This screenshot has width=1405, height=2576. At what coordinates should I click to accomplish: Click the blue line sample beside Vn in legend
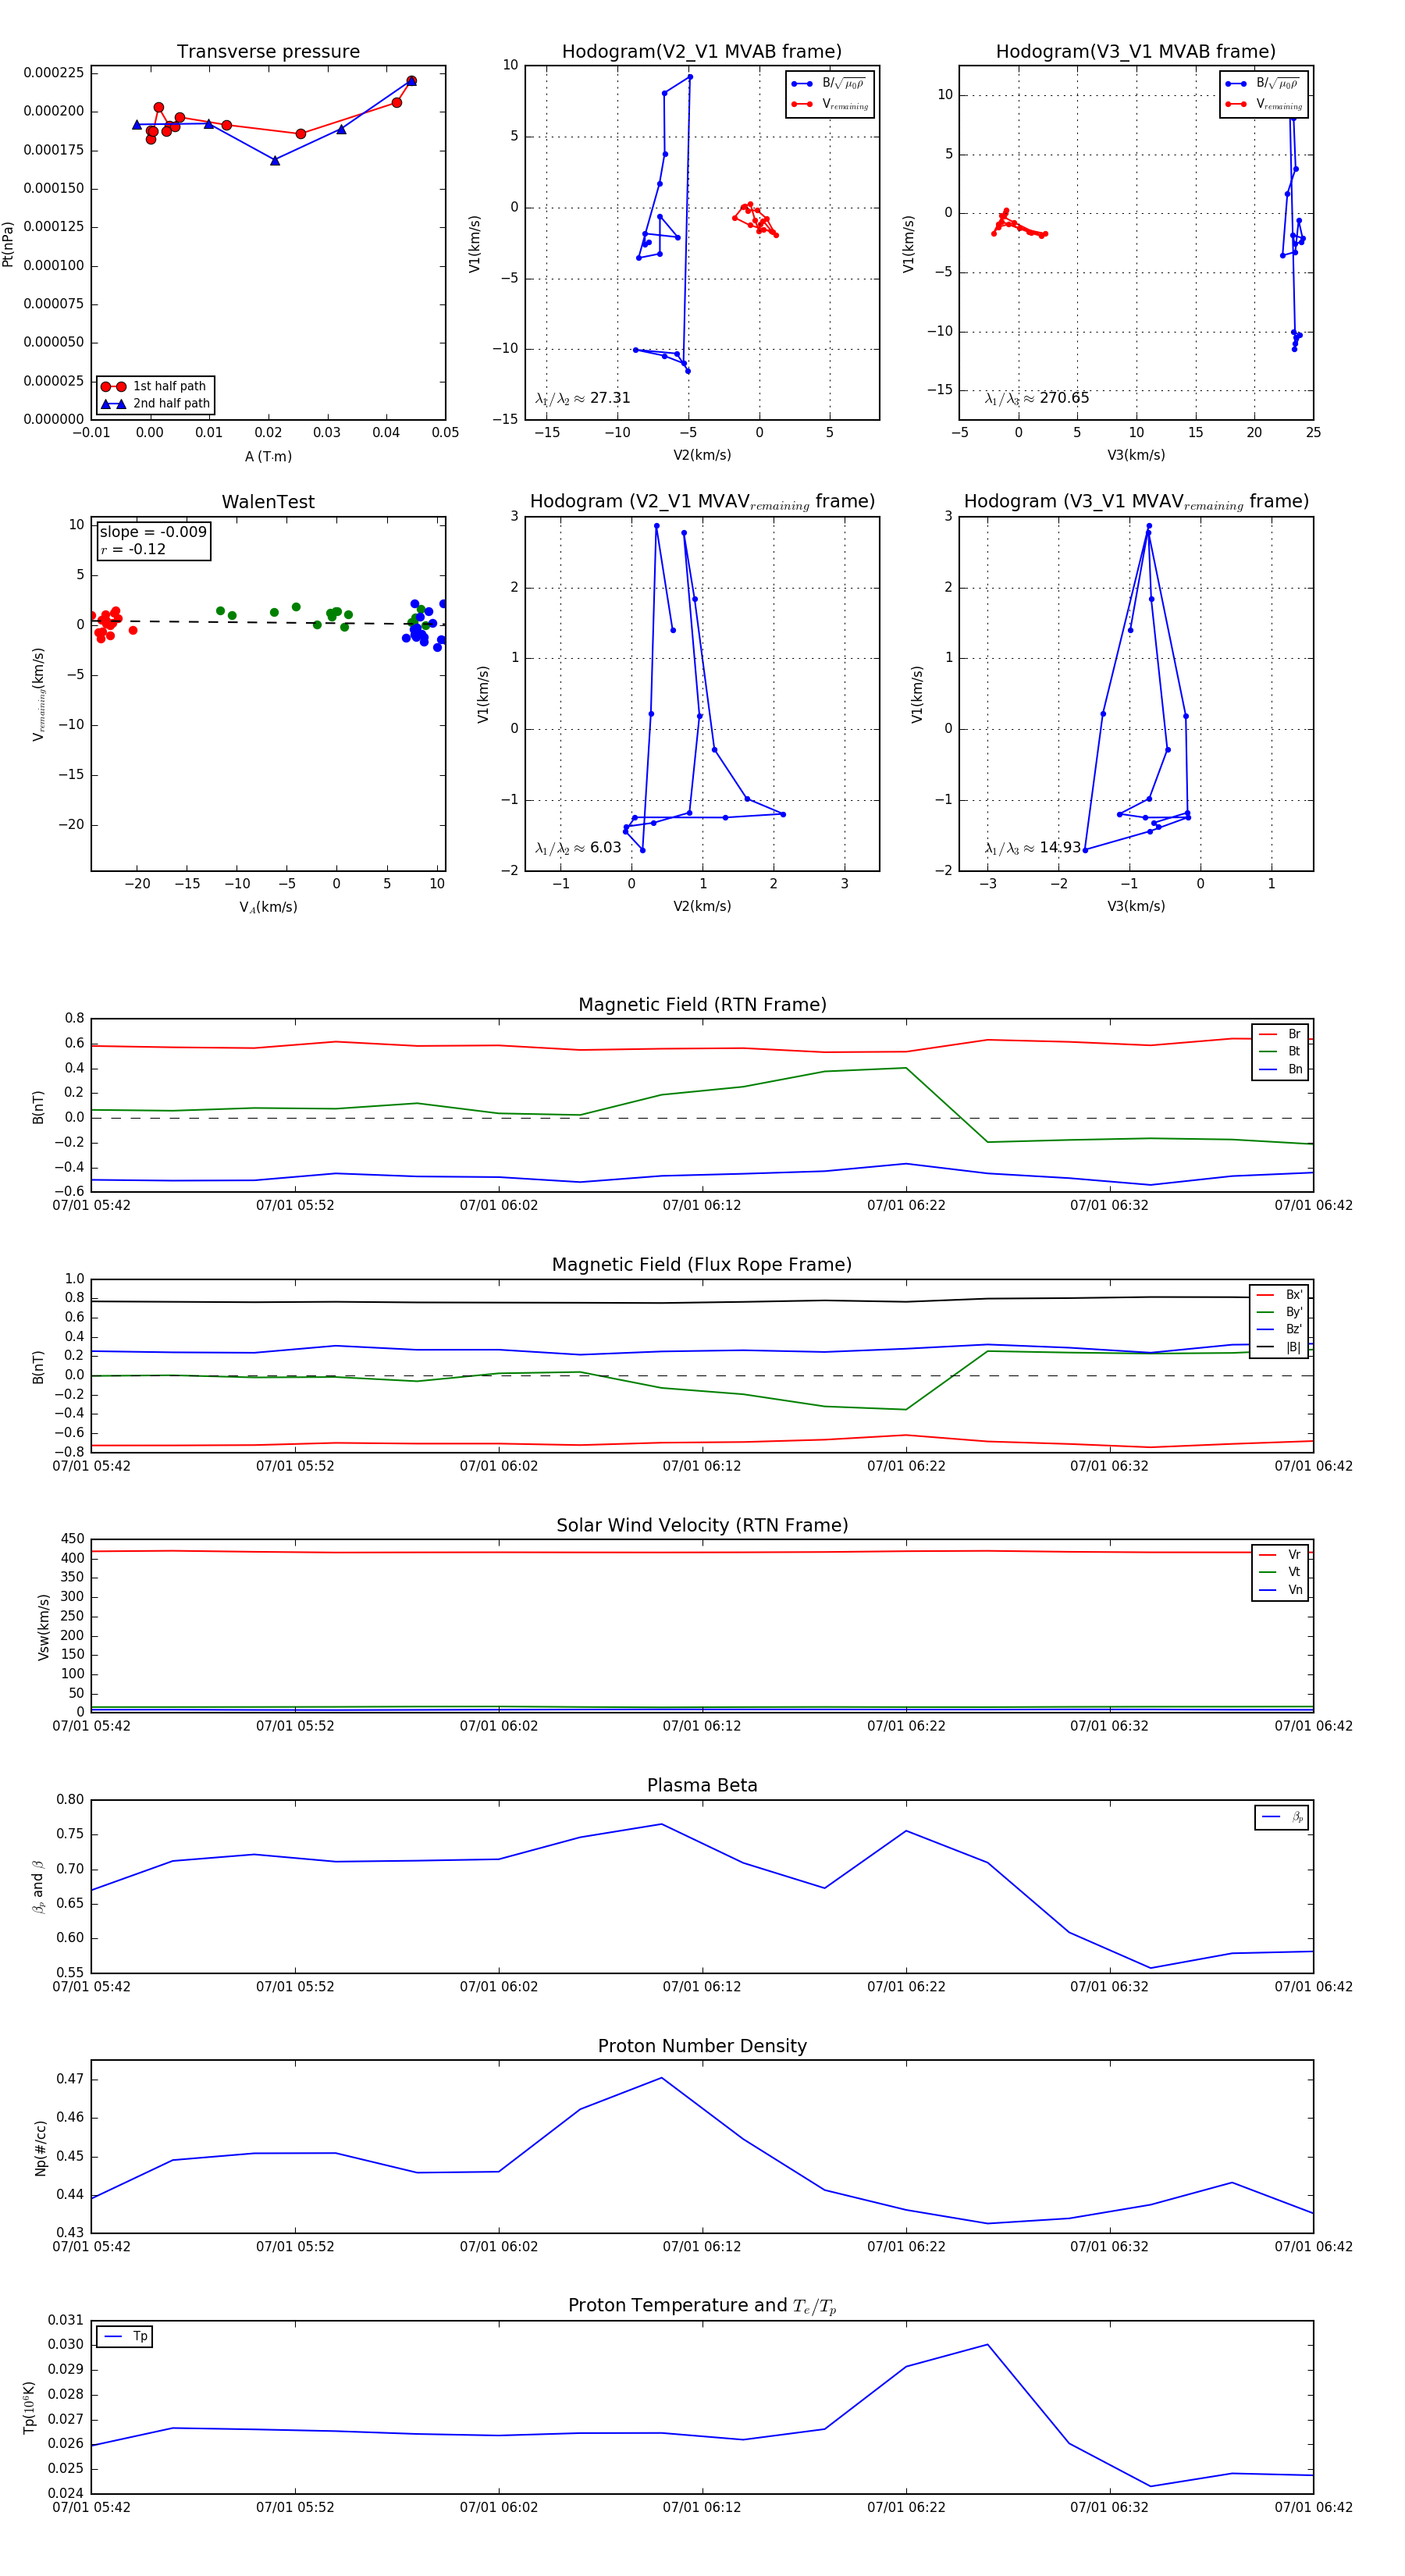(x=1268, y=1590)
